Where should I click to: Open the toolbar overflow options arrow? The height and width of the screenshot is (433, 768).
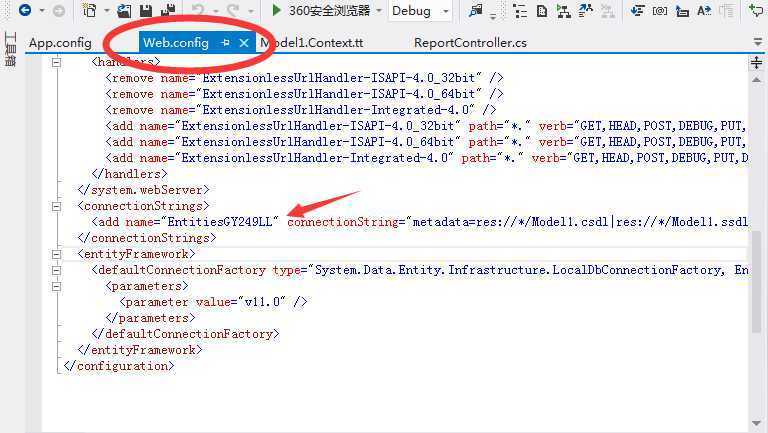(x=493, y=16)
